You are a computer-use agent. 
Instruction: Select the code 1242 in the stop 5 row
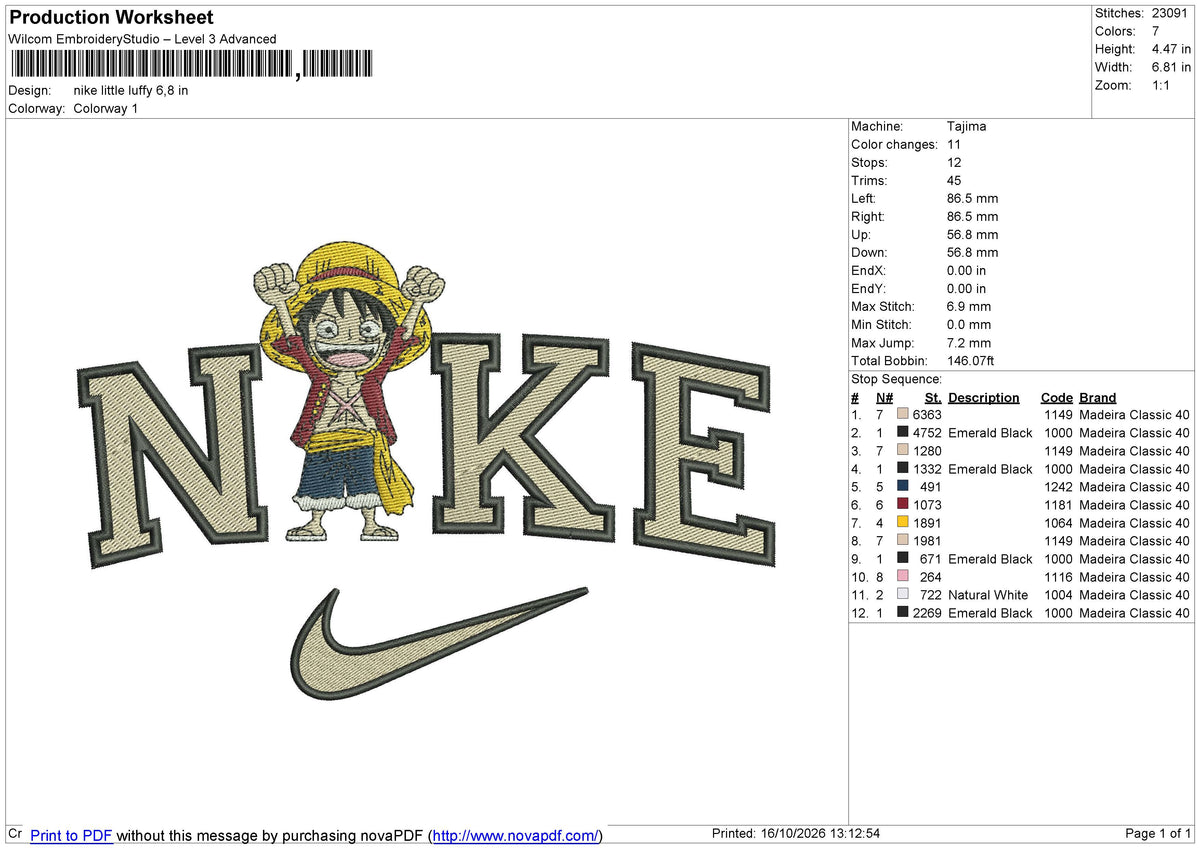click(x=1058, y=487)
